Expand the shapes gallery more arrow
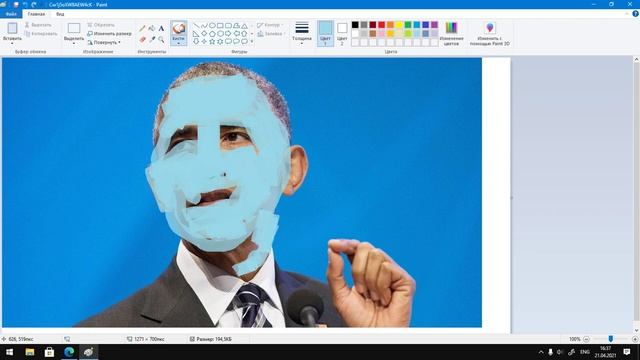Screen dimensions: 640x360 click(252, 41)
